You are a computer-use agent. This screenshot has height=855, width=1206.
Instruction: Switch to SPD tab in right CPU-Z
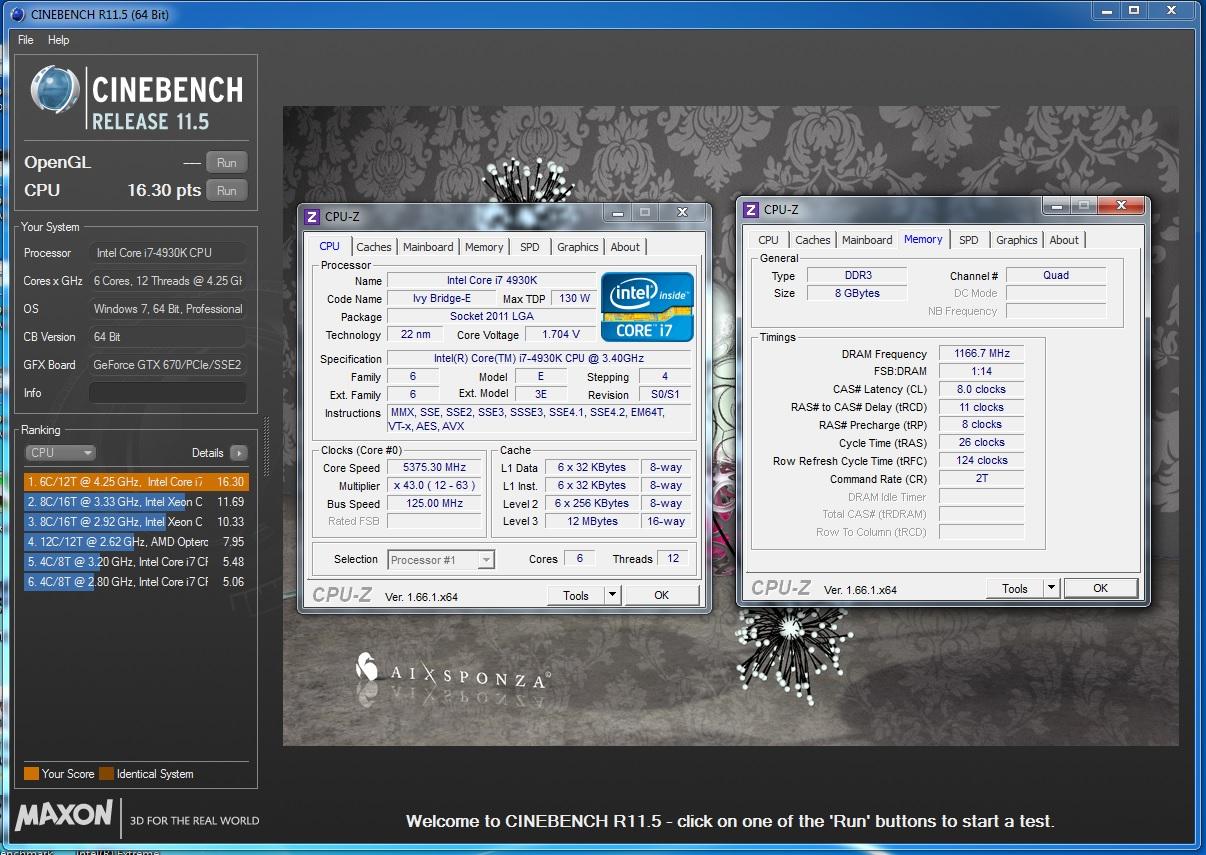pos(969,240)
